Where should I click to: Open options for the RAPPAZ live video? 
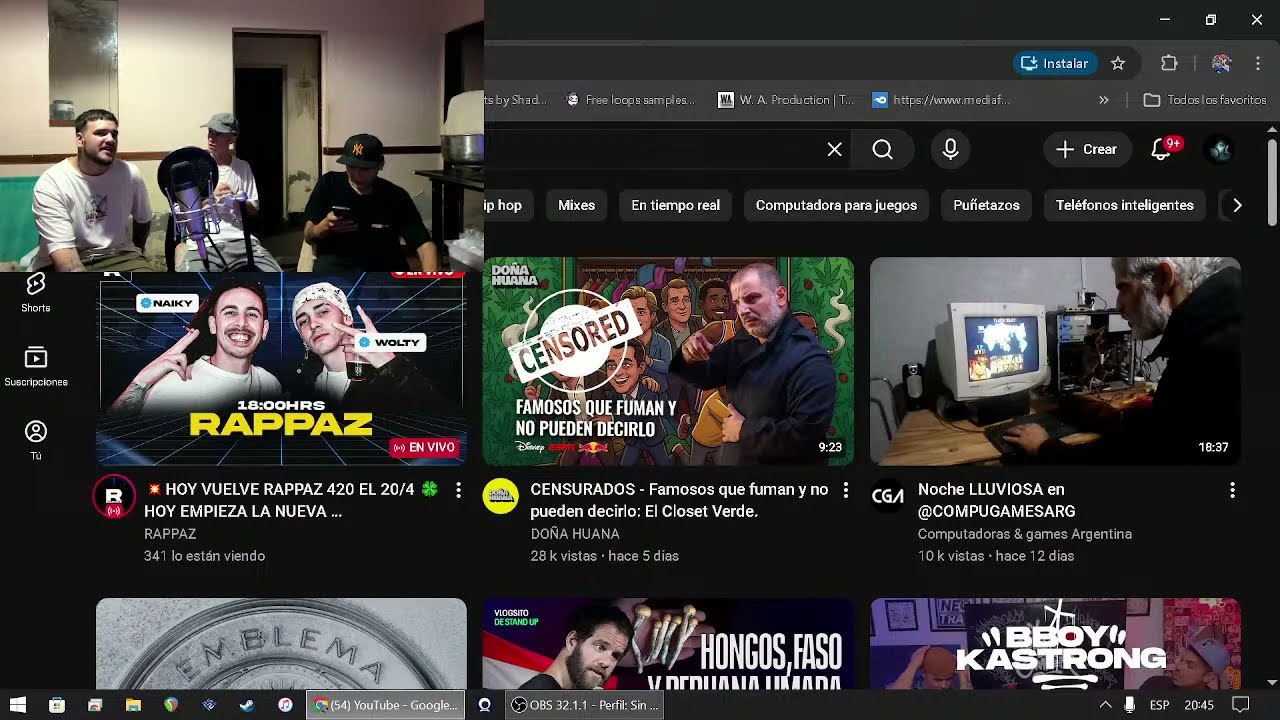[x=458, y=490]
